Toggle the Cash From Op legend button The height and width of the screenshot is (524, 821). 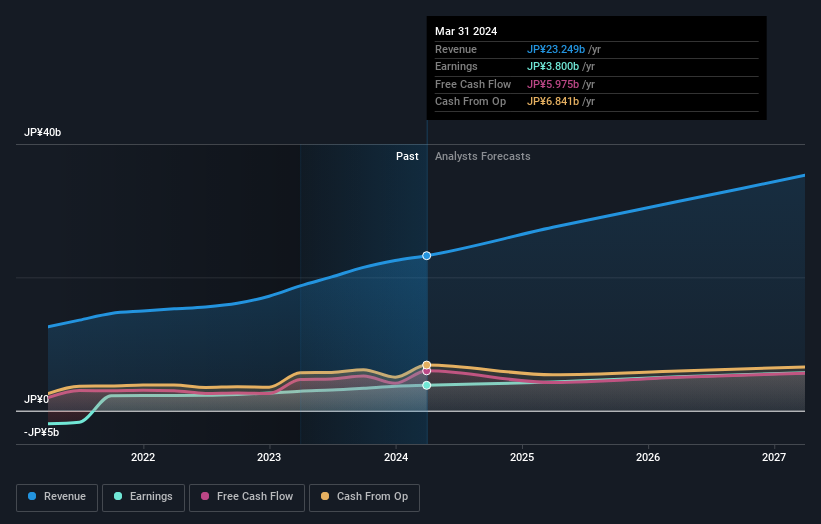tap(364, 497)
